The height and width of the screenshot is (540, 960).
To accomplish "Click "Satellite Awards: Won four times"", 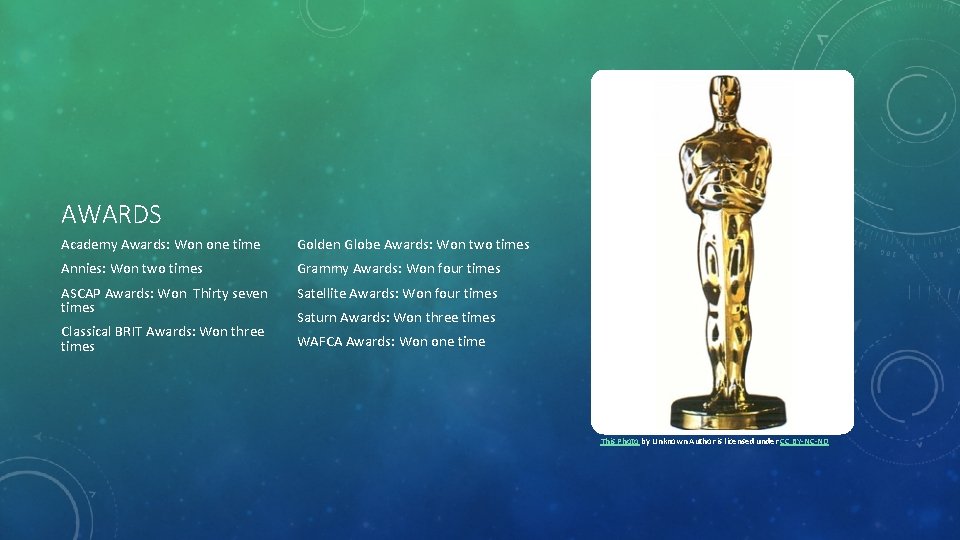I will click(x=397, y=293).
